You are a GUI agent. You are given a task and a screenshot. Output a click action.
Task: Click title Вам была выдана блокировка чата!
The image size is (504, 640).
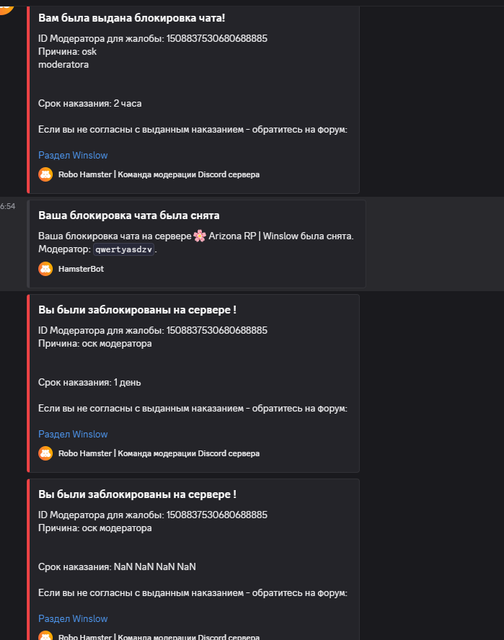pyautogui.click(x=131, y=18)
